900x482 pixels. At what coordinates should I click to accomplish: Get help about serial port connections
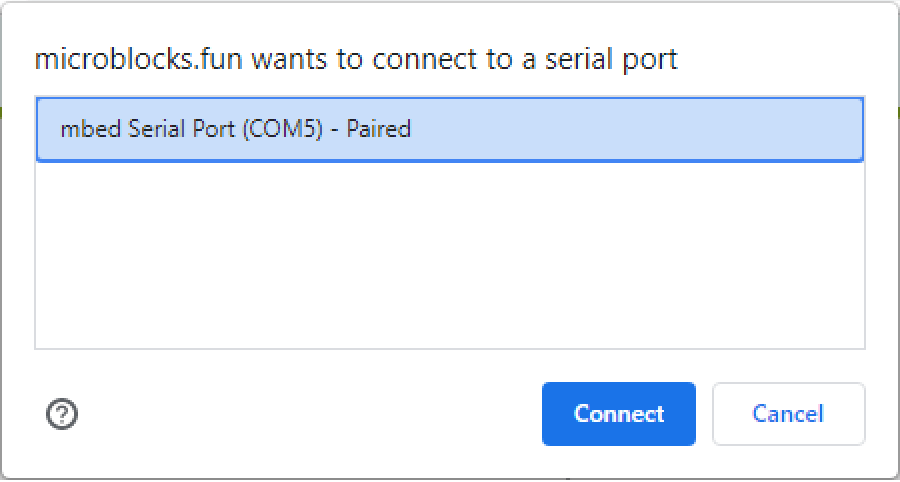point(62,414)
